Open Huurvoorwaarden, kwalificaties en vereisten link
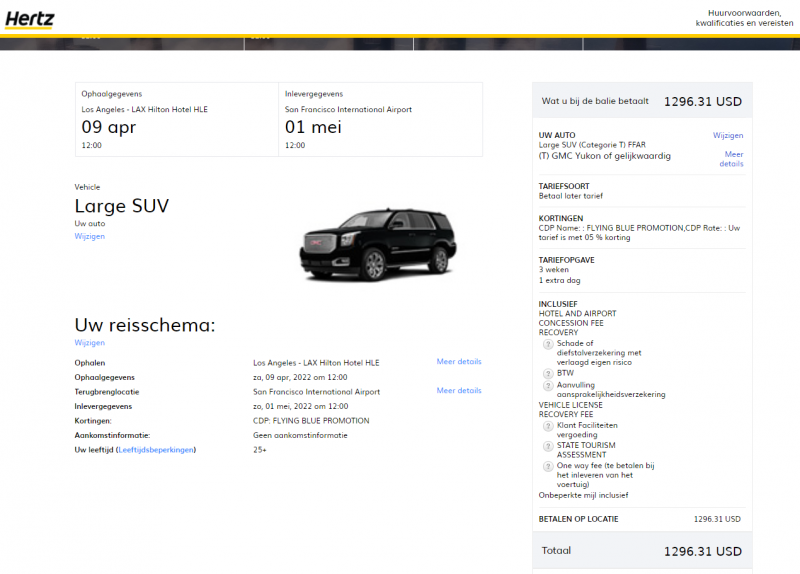 (738, 18)
